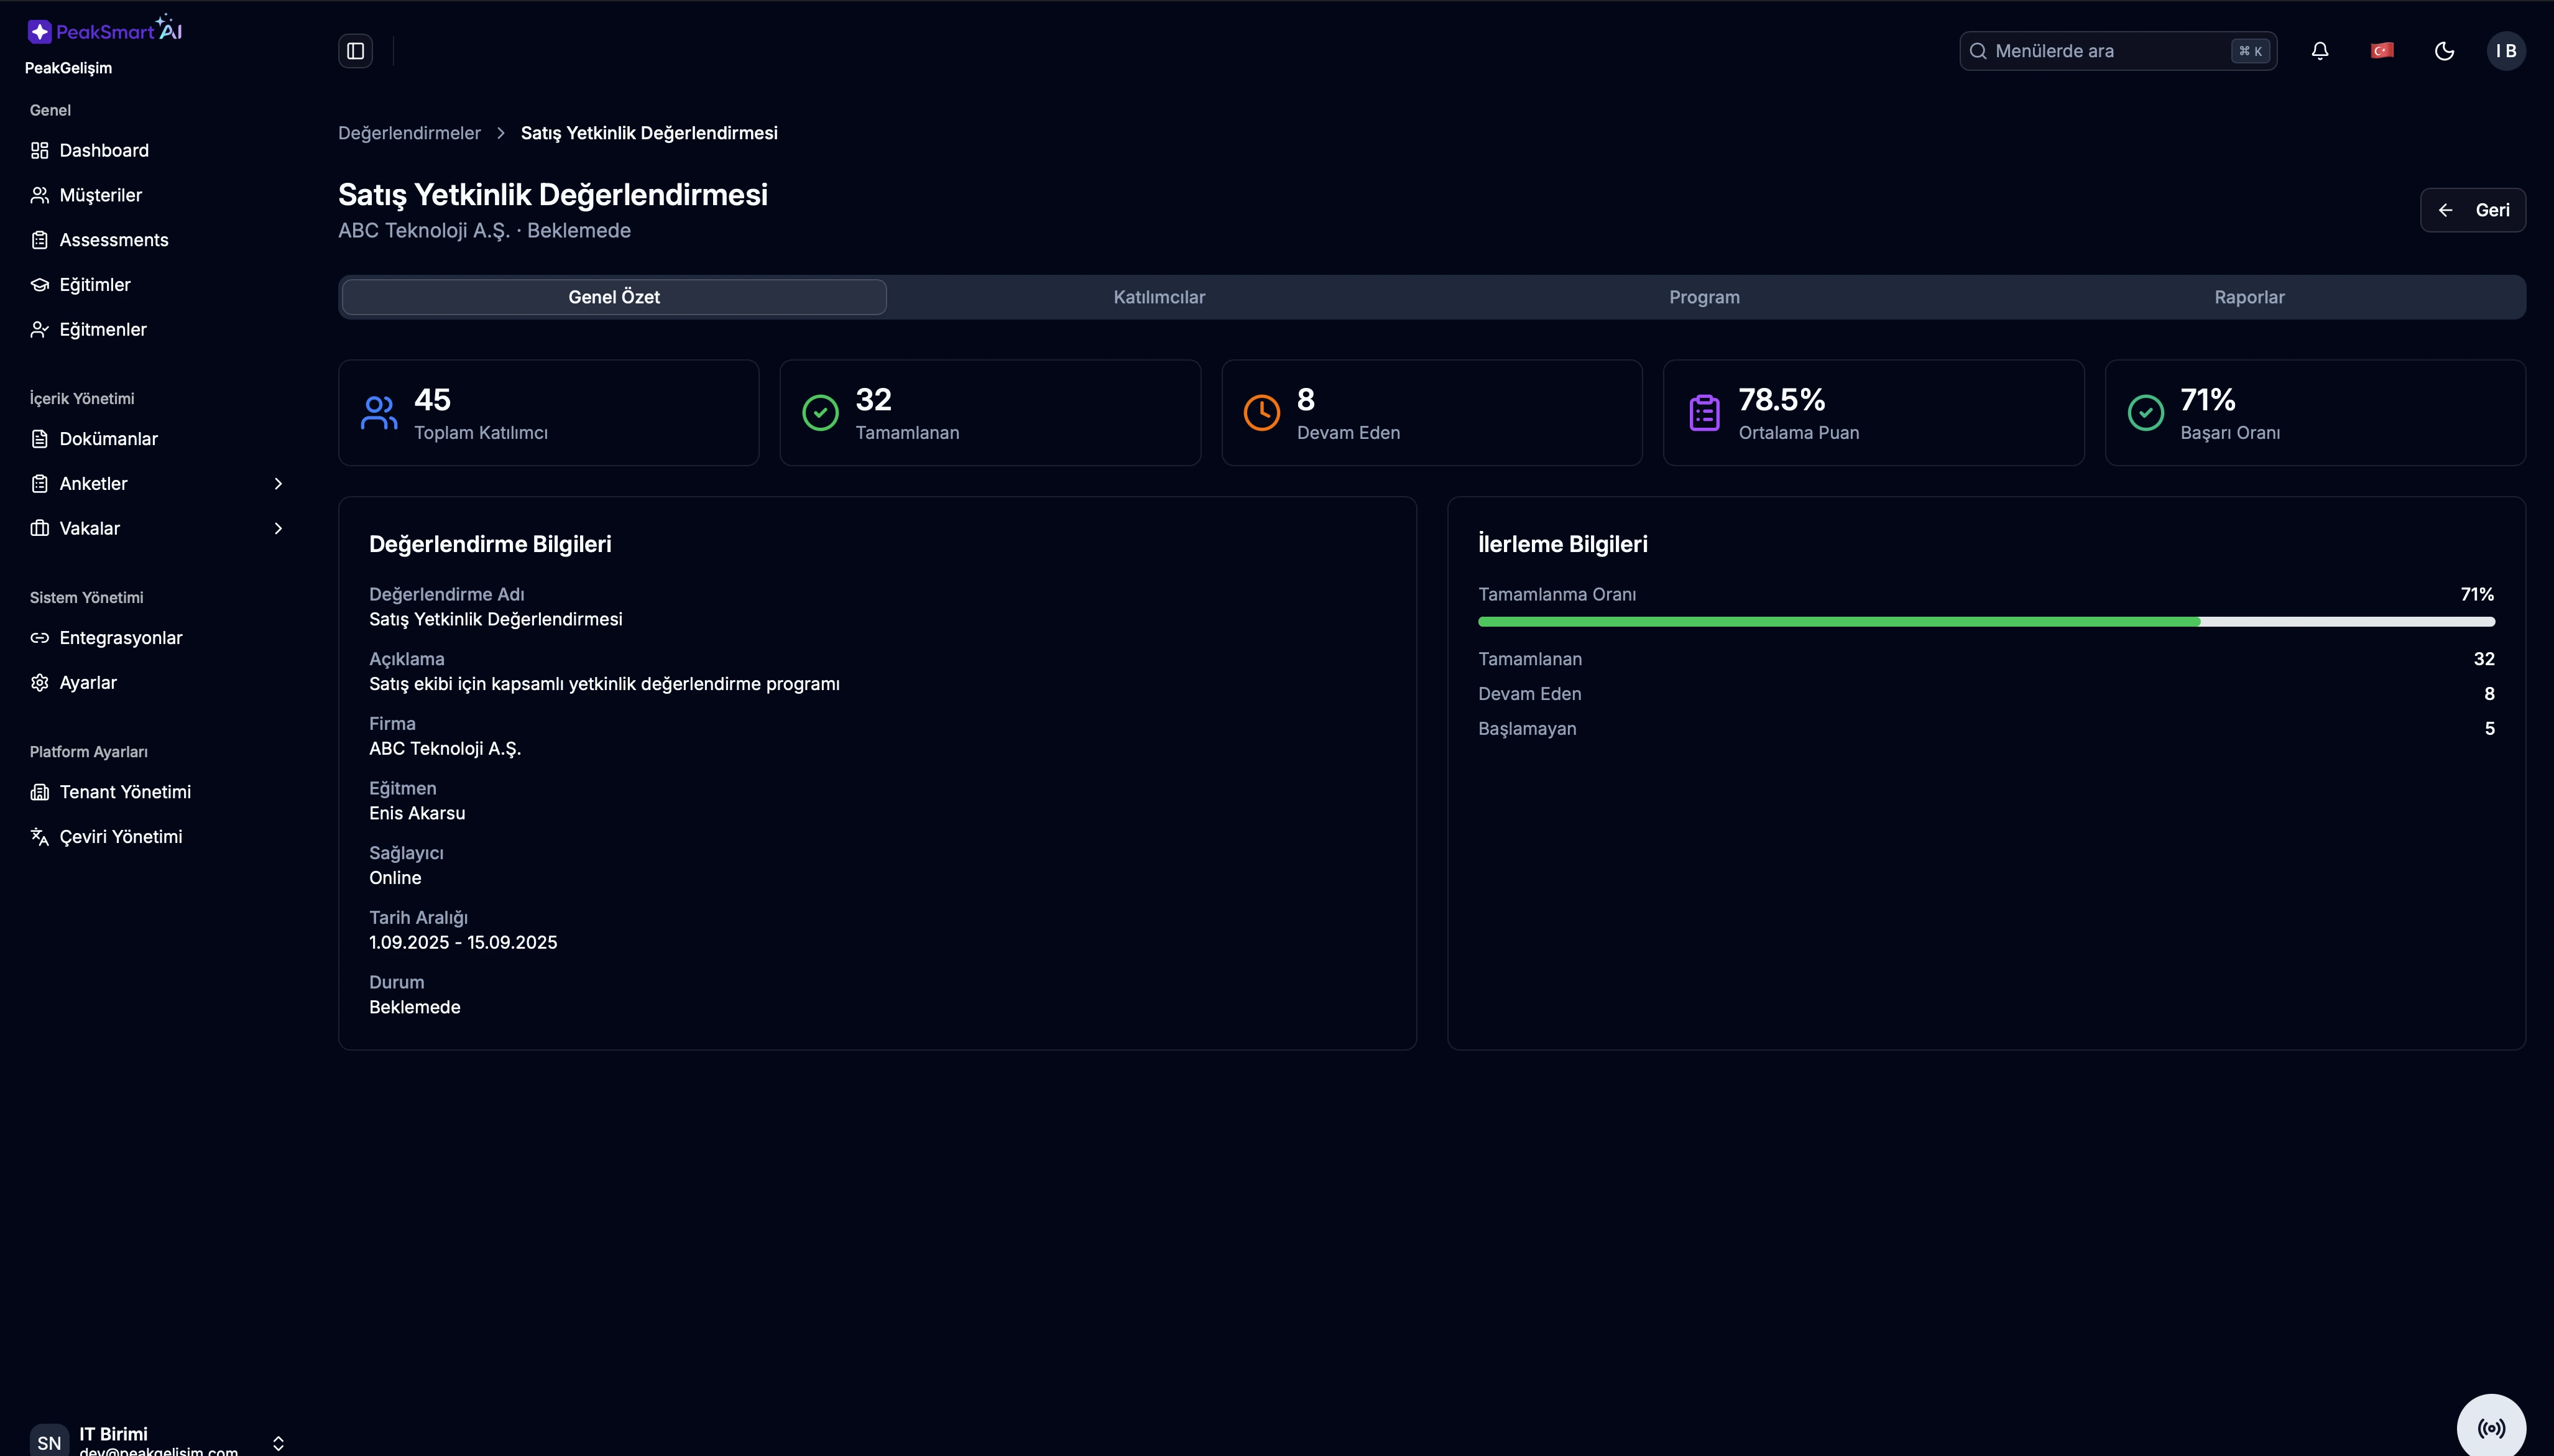Click the Turkish flag language selector
The height and width of the screenshot is (1456, 2554).
tap(2382, 51)
